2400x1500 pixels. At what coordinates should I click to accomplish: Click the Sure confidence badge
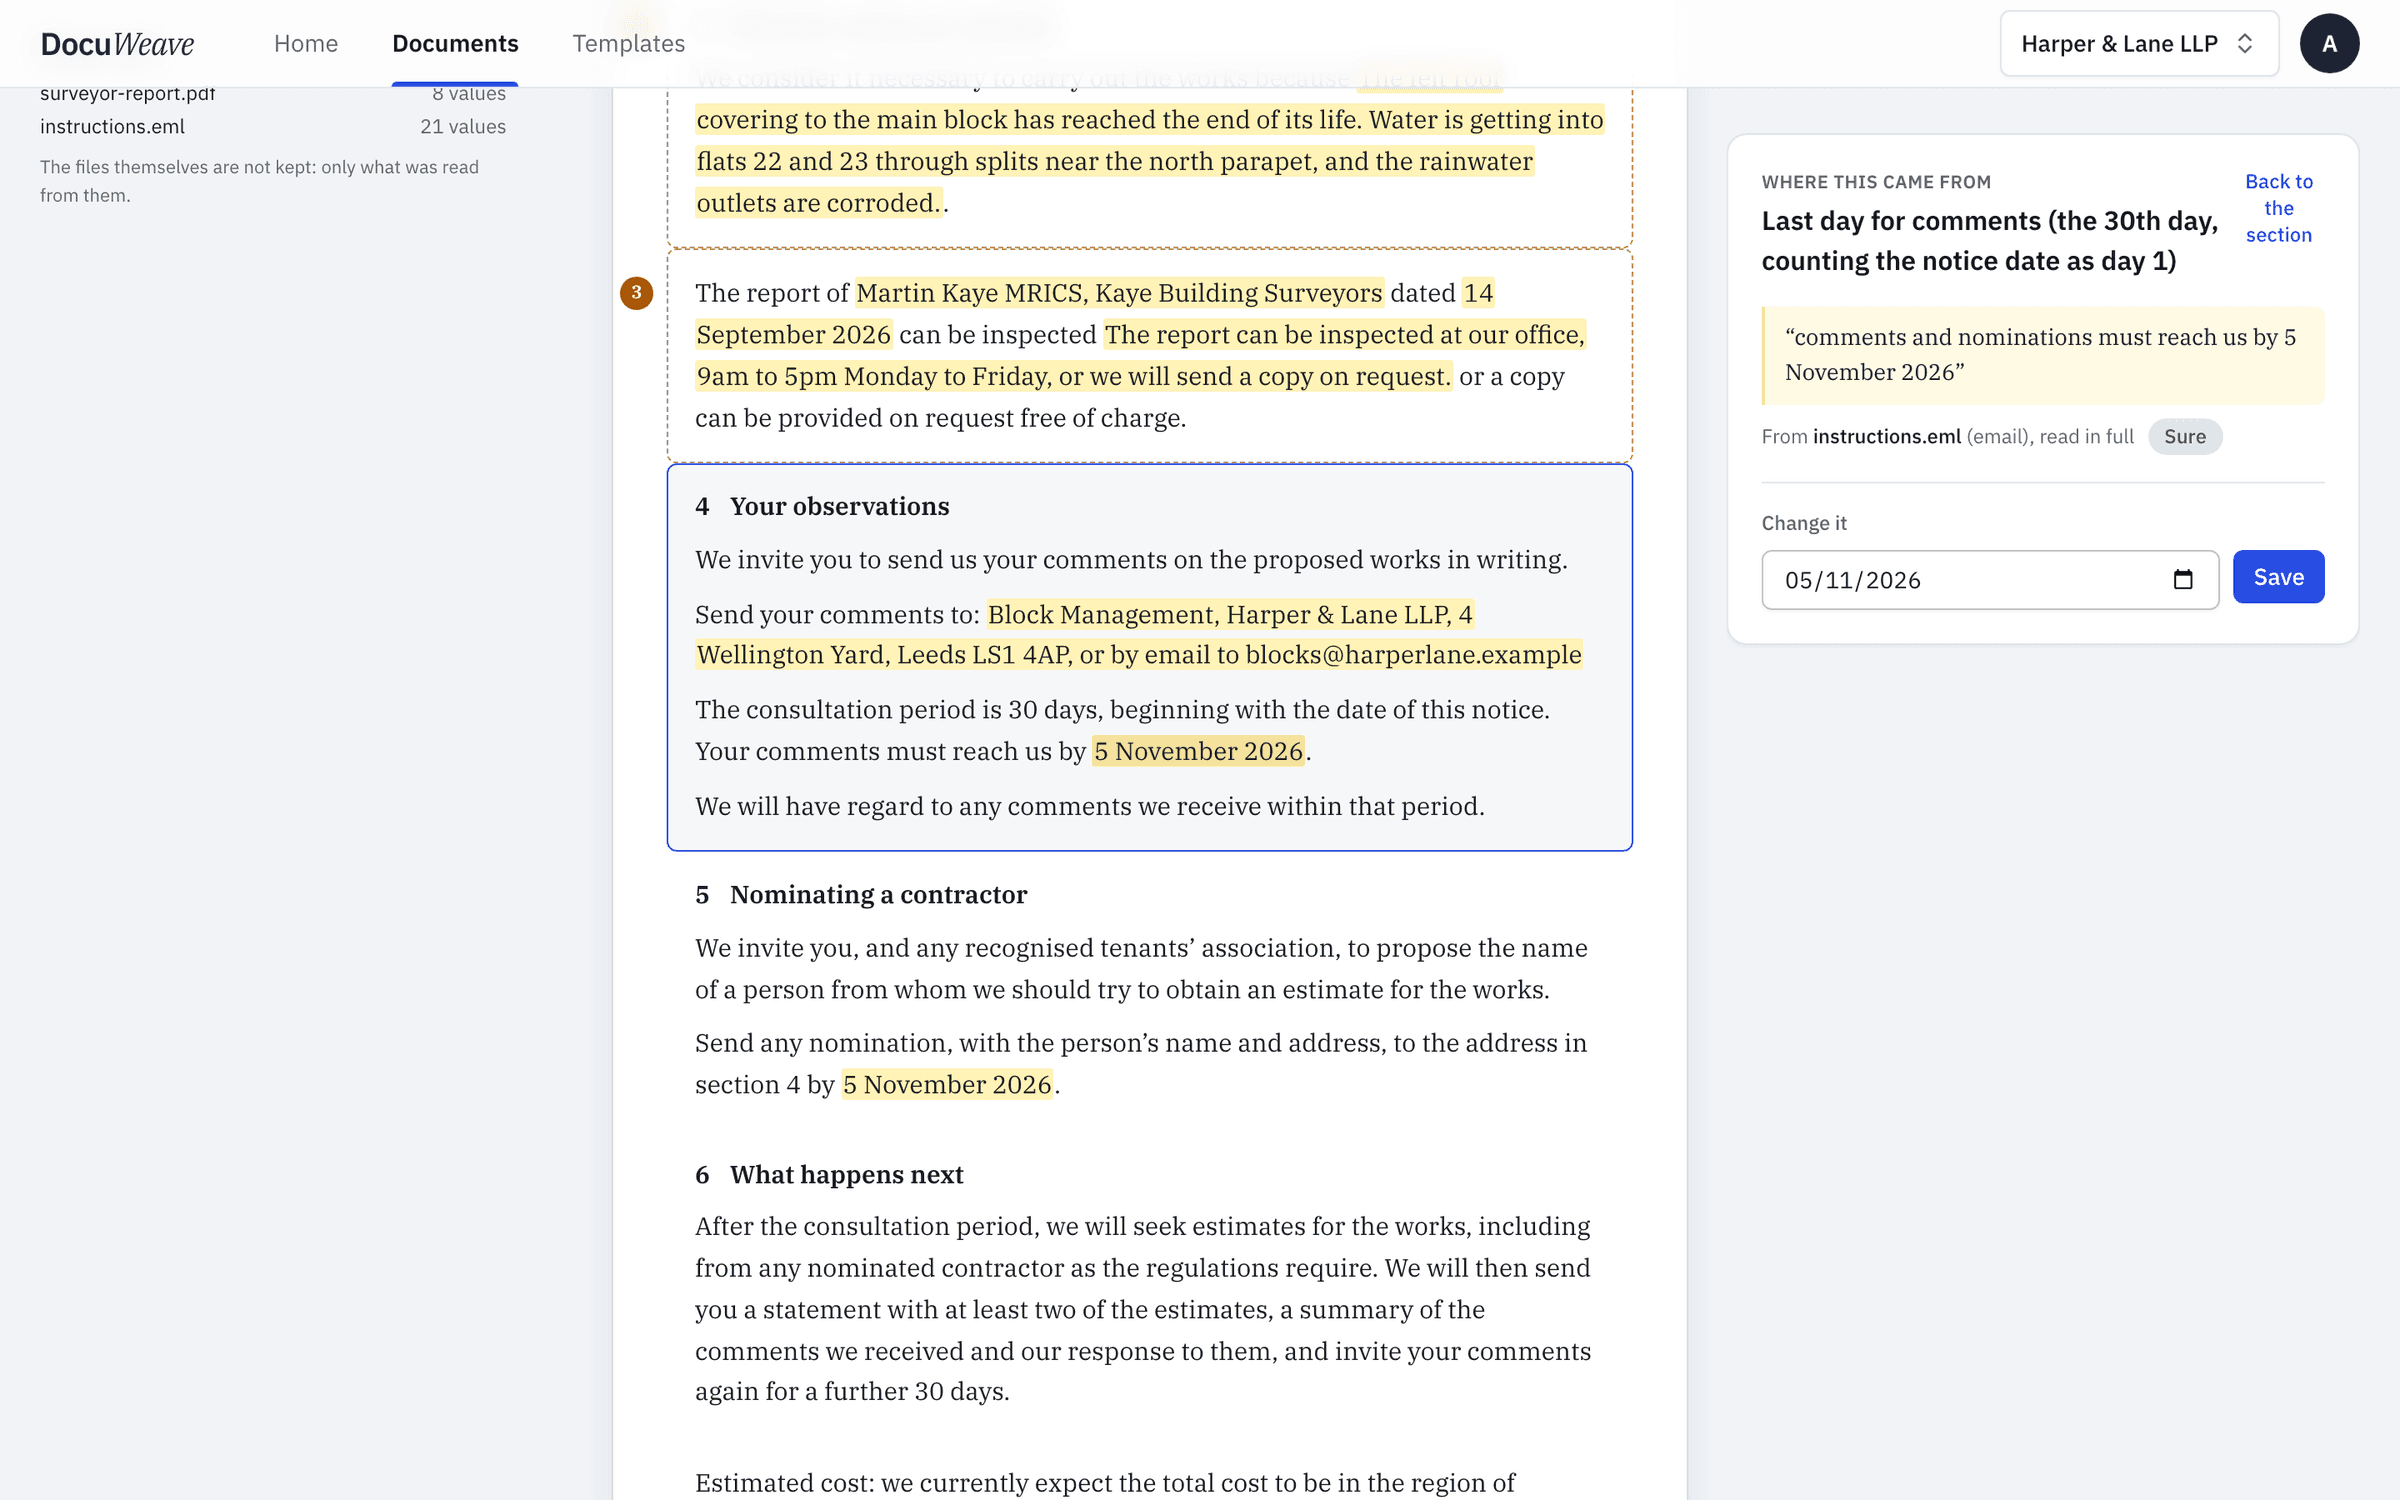tap(2184, 436)
